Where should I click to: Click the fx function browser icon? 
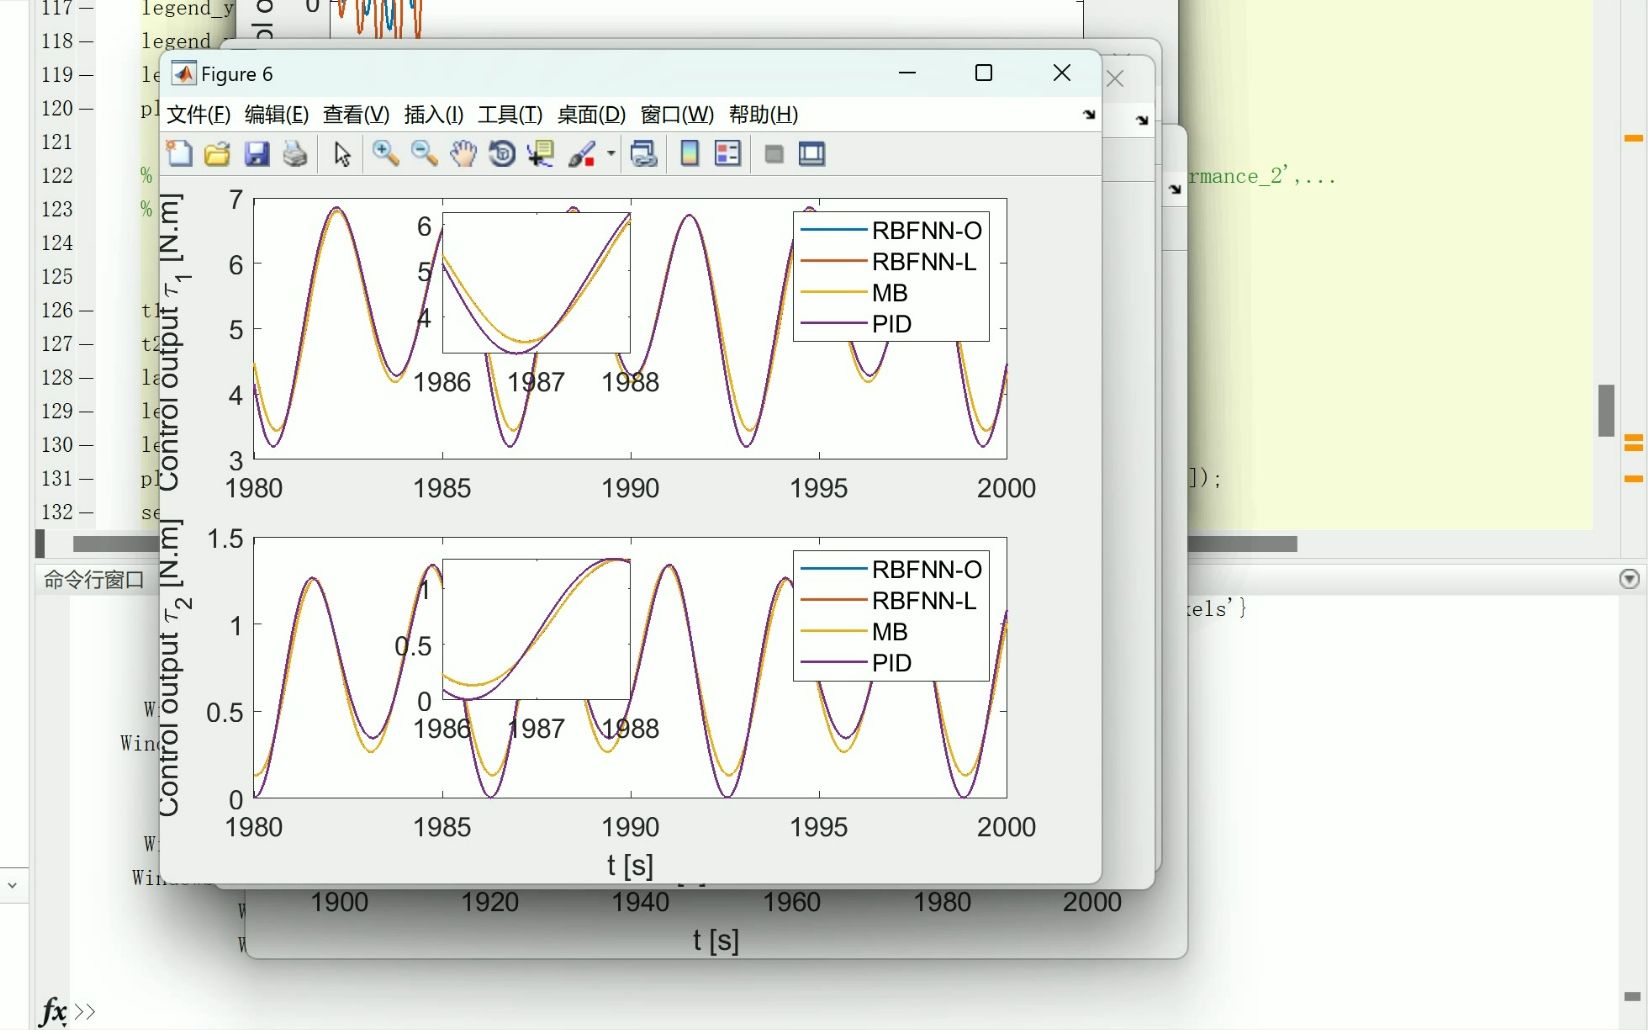[53, 1012]
